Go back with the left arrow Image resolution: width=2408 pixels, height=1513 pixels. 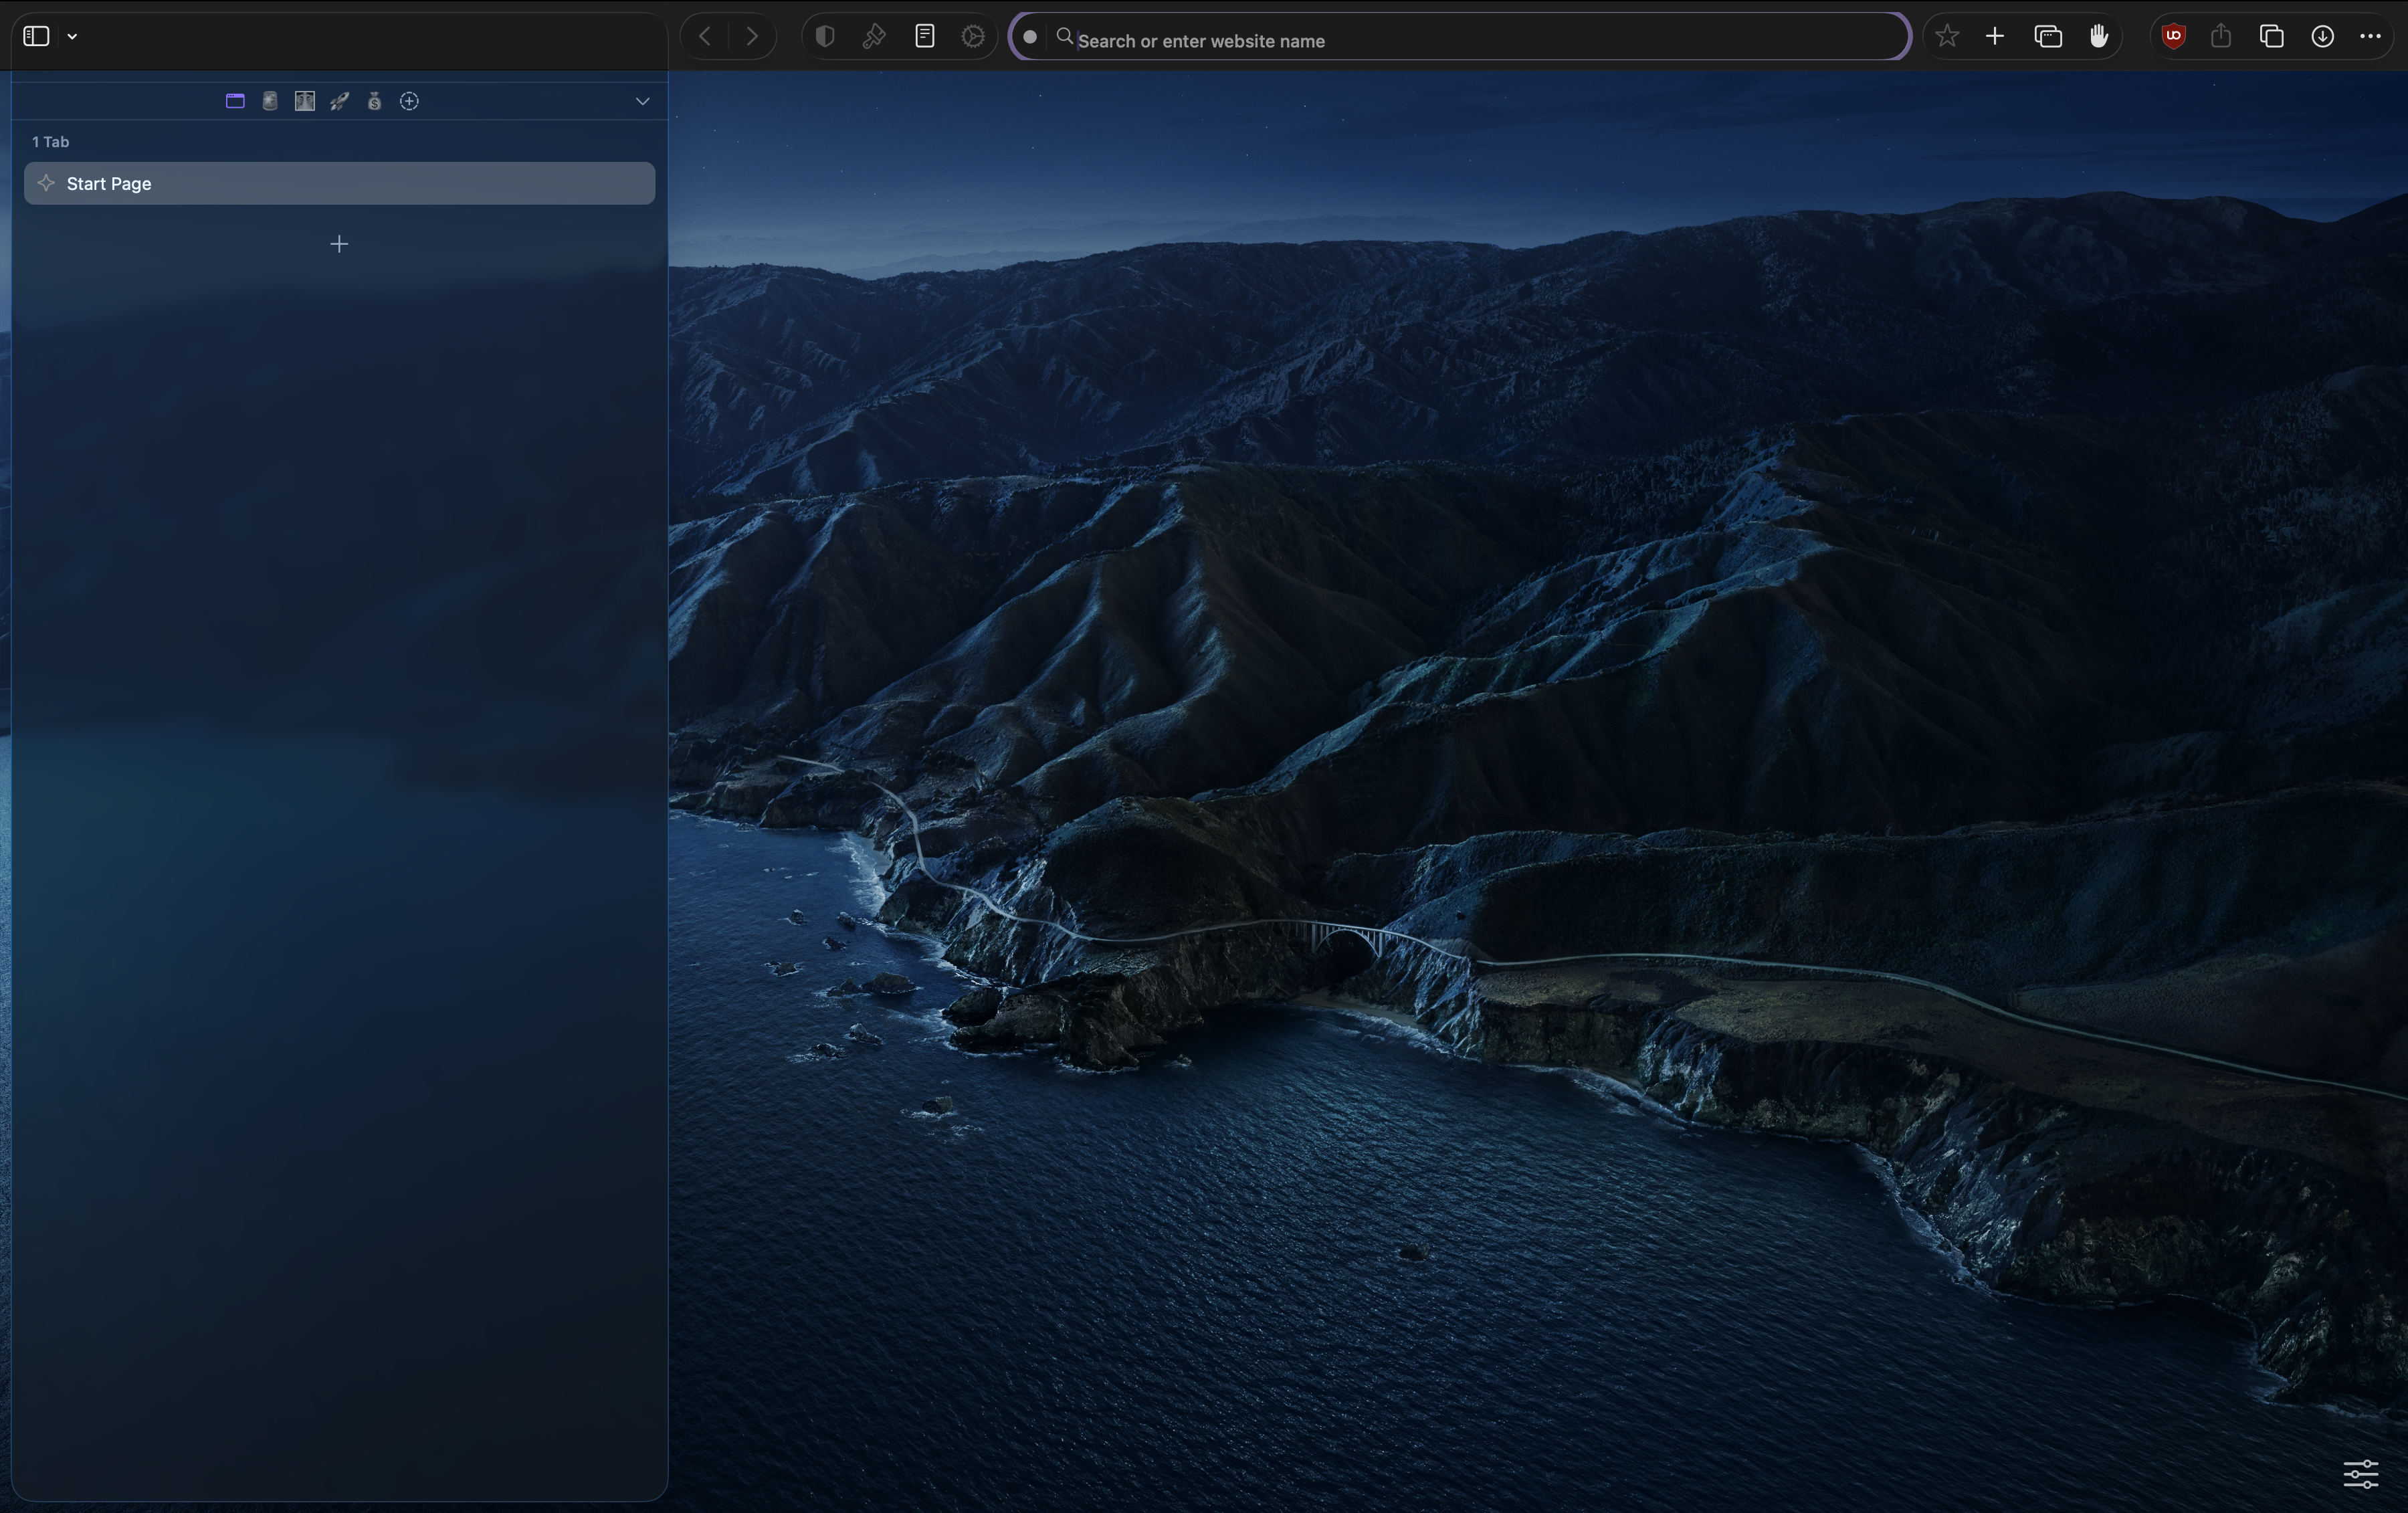(x=705, y=37)
